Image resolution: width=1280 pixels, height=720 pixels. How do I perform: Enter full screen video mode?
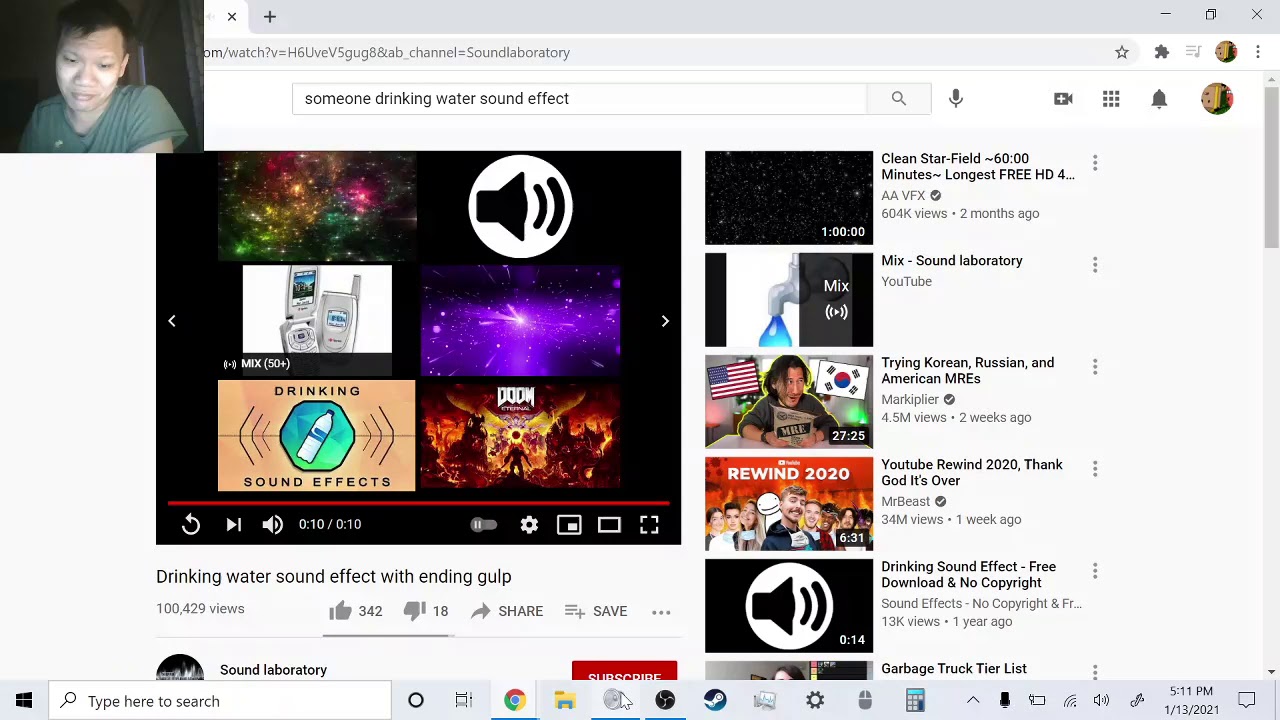click(649, 524)
